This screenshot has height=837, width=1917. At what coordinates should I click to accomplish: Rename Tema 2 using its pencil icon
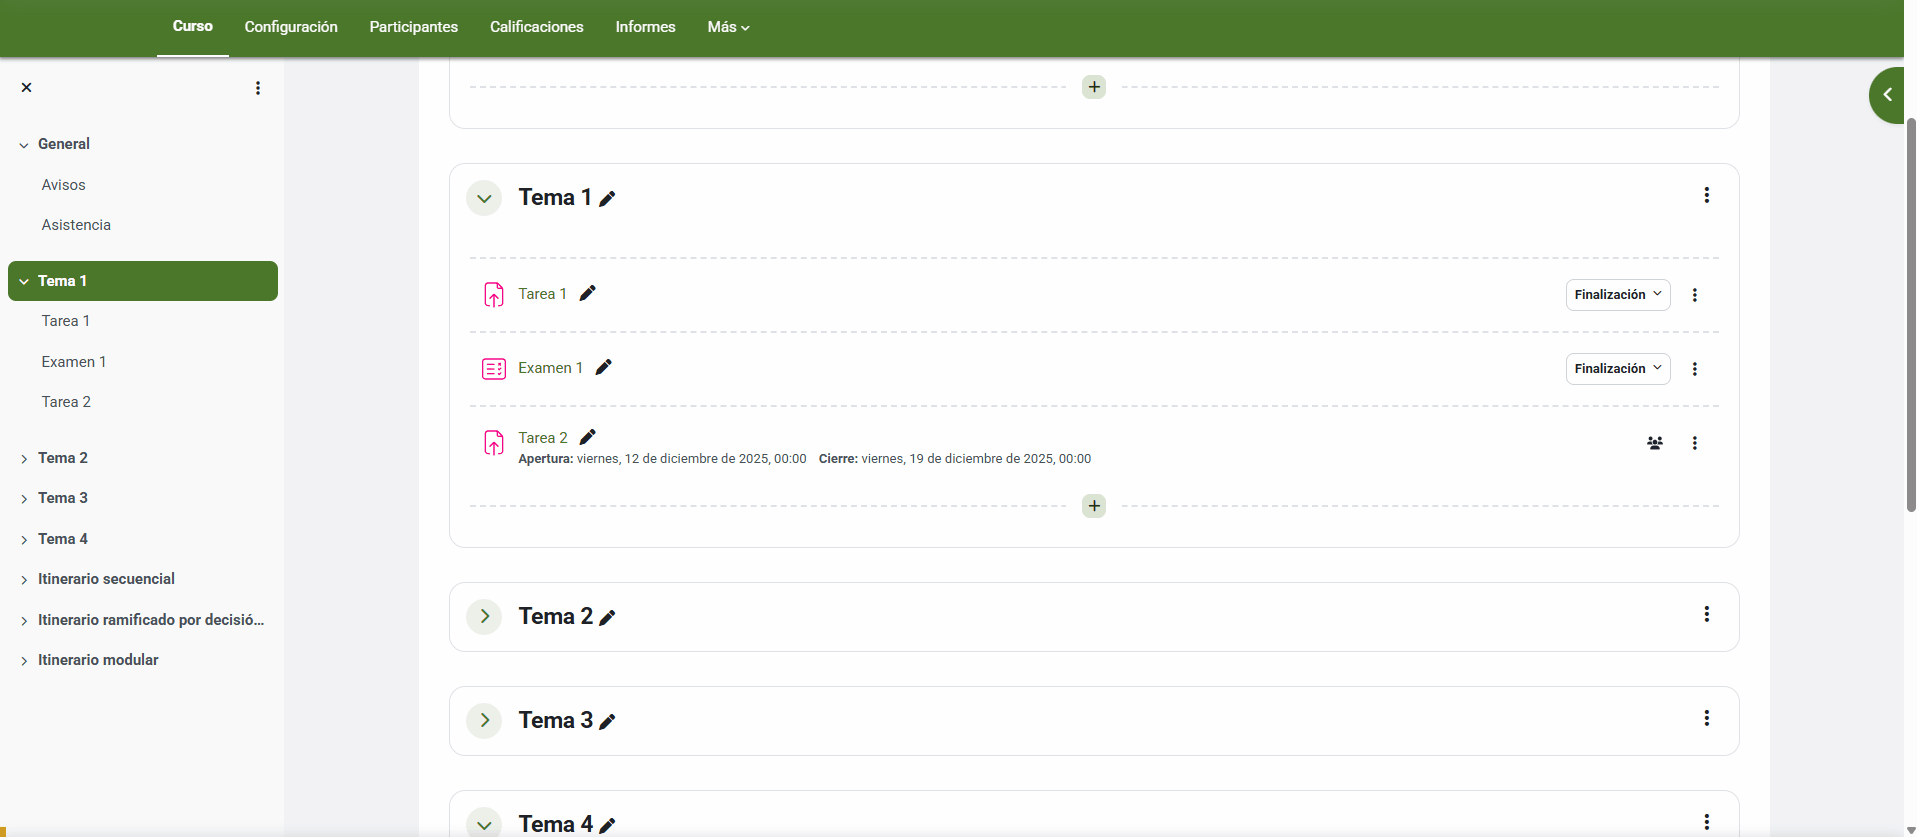(607, 618)
